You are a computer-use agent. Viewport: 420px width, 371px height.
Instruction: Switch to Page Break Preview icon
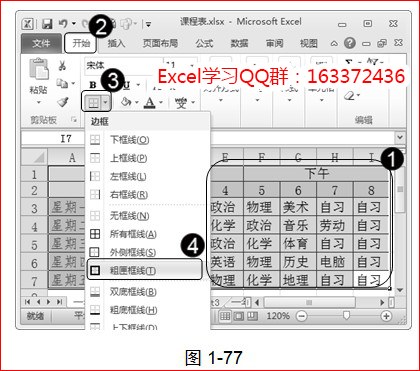252,316
